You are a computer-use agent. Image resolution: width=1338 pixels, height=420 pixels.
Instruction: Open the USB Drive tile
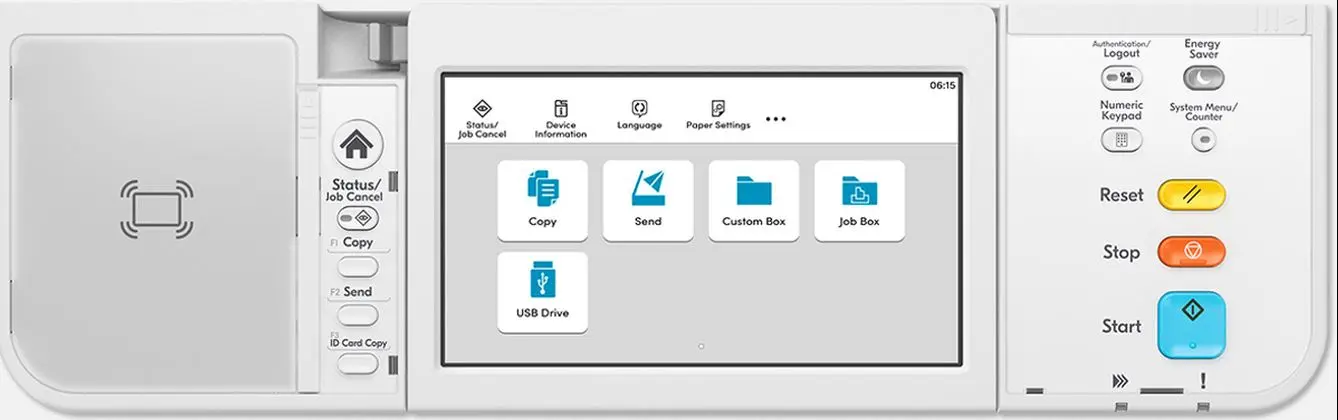tap(542, 292)
